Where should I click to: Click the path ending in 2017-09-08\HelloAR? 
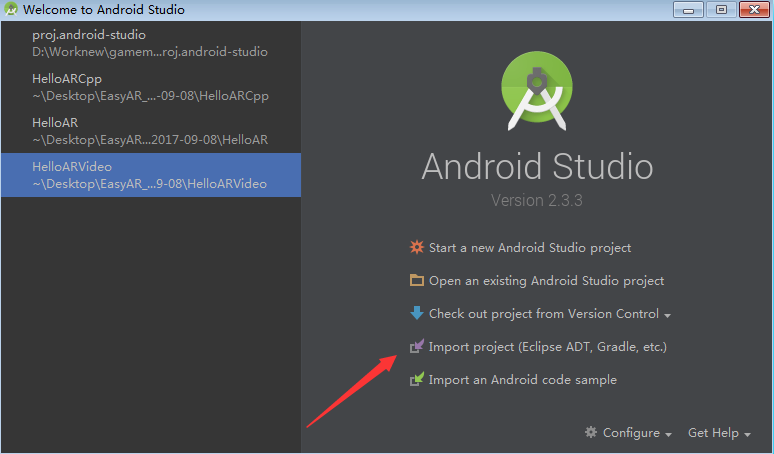pos(150,140)
